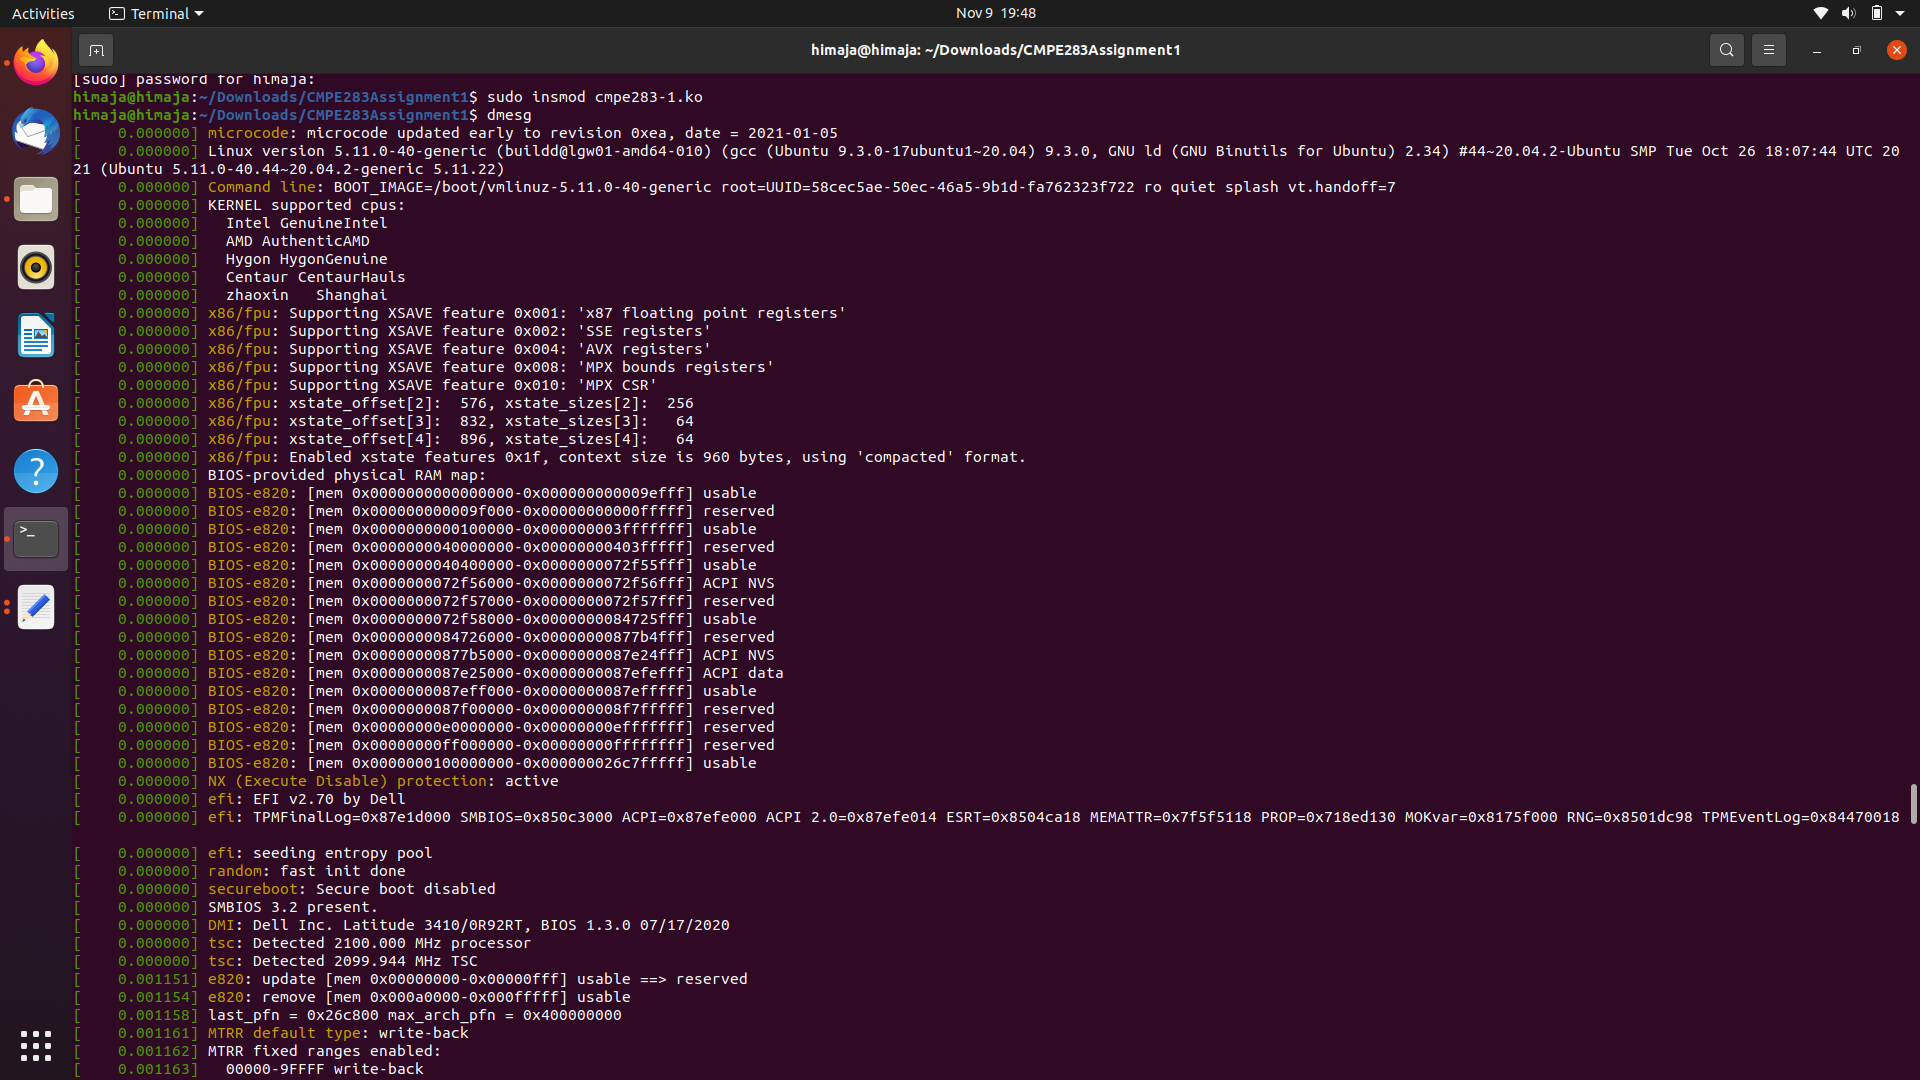This screenshot has height=1080, width=1920.
Task: Click the 'sudo insmod cmpe283-1.ko' command text
Action: click(595, 97)
